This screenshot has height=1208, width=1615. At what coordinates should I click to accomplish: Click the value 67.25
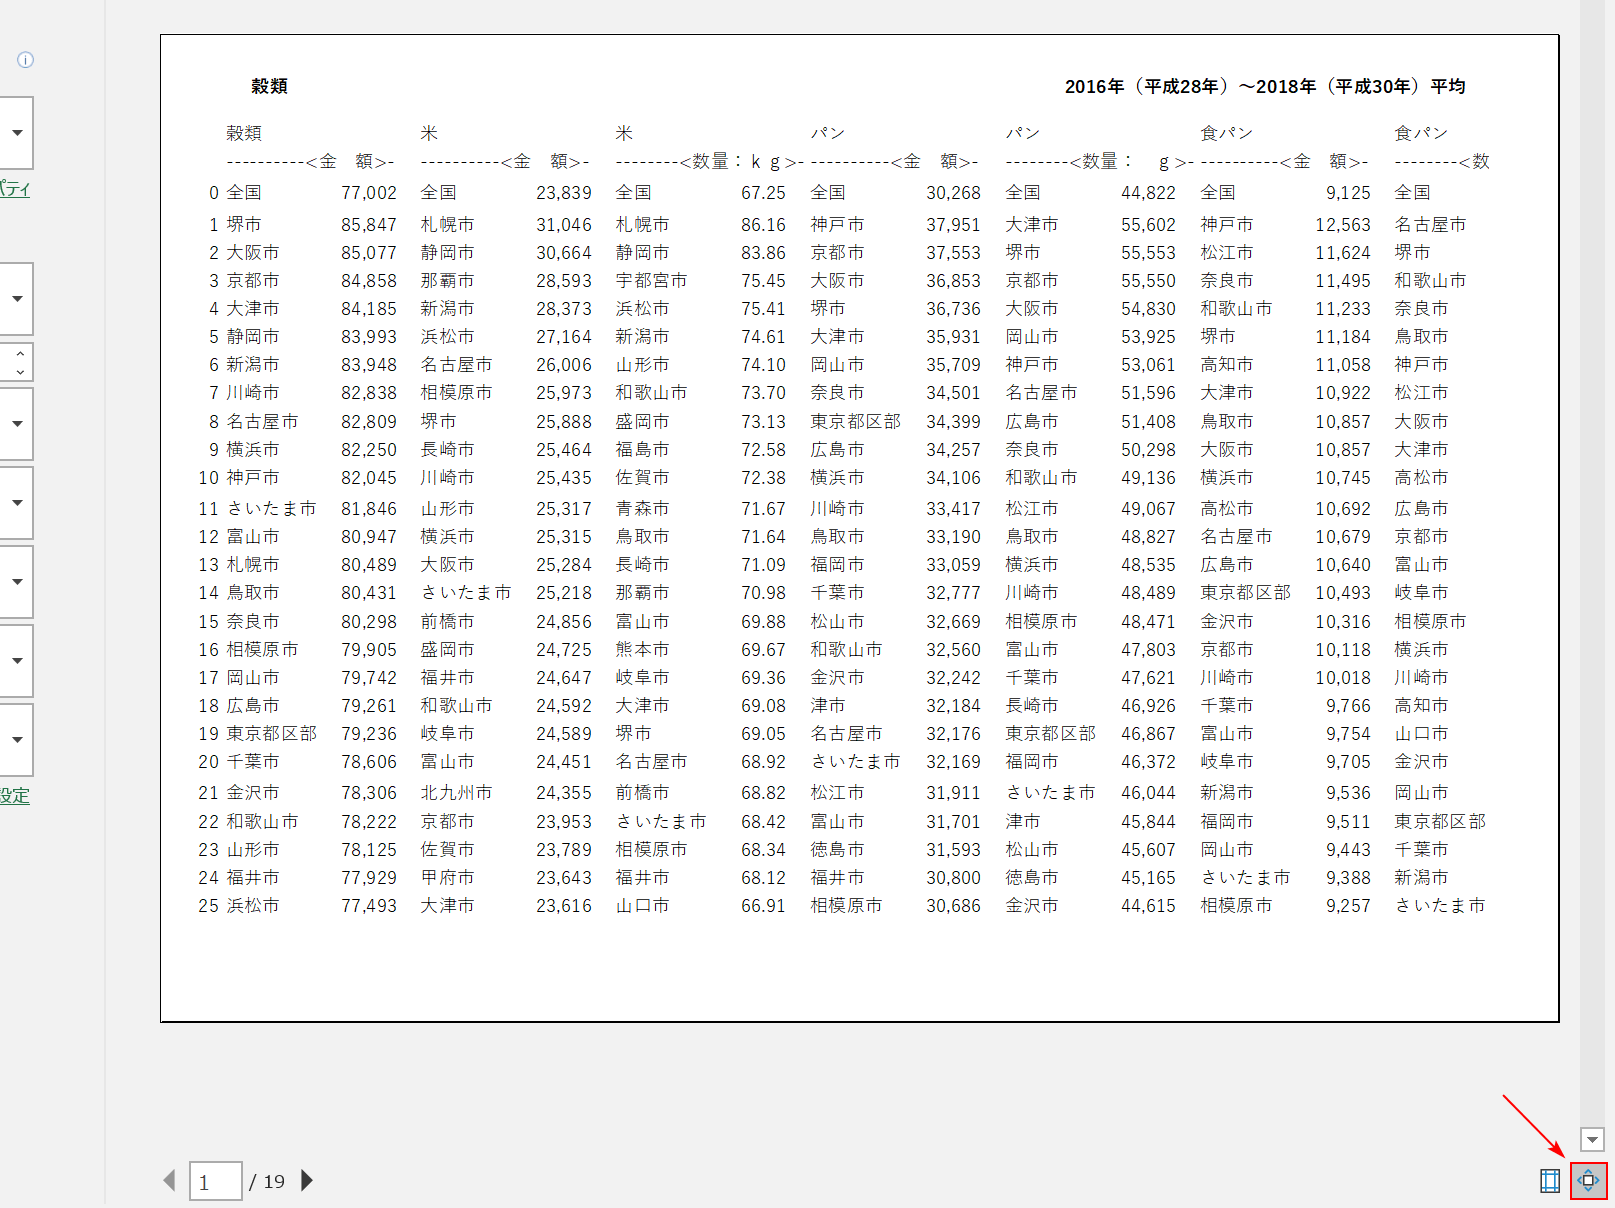pyautogui.click(x=763, y=193)
